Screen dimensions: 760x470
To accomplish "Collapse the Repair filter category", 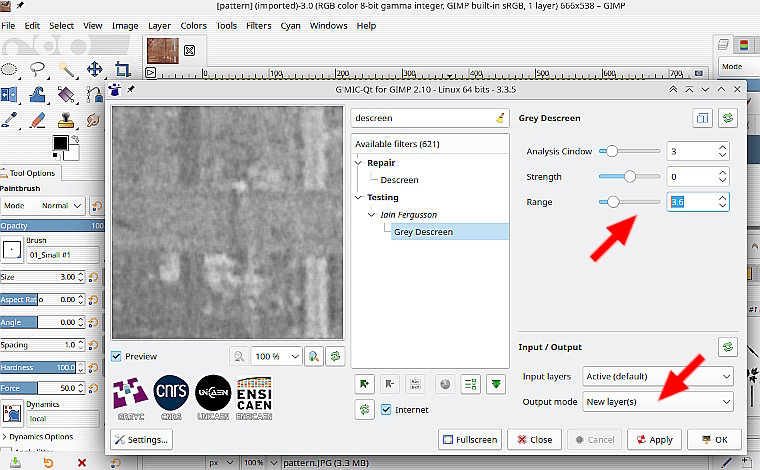I will (360, 162).
